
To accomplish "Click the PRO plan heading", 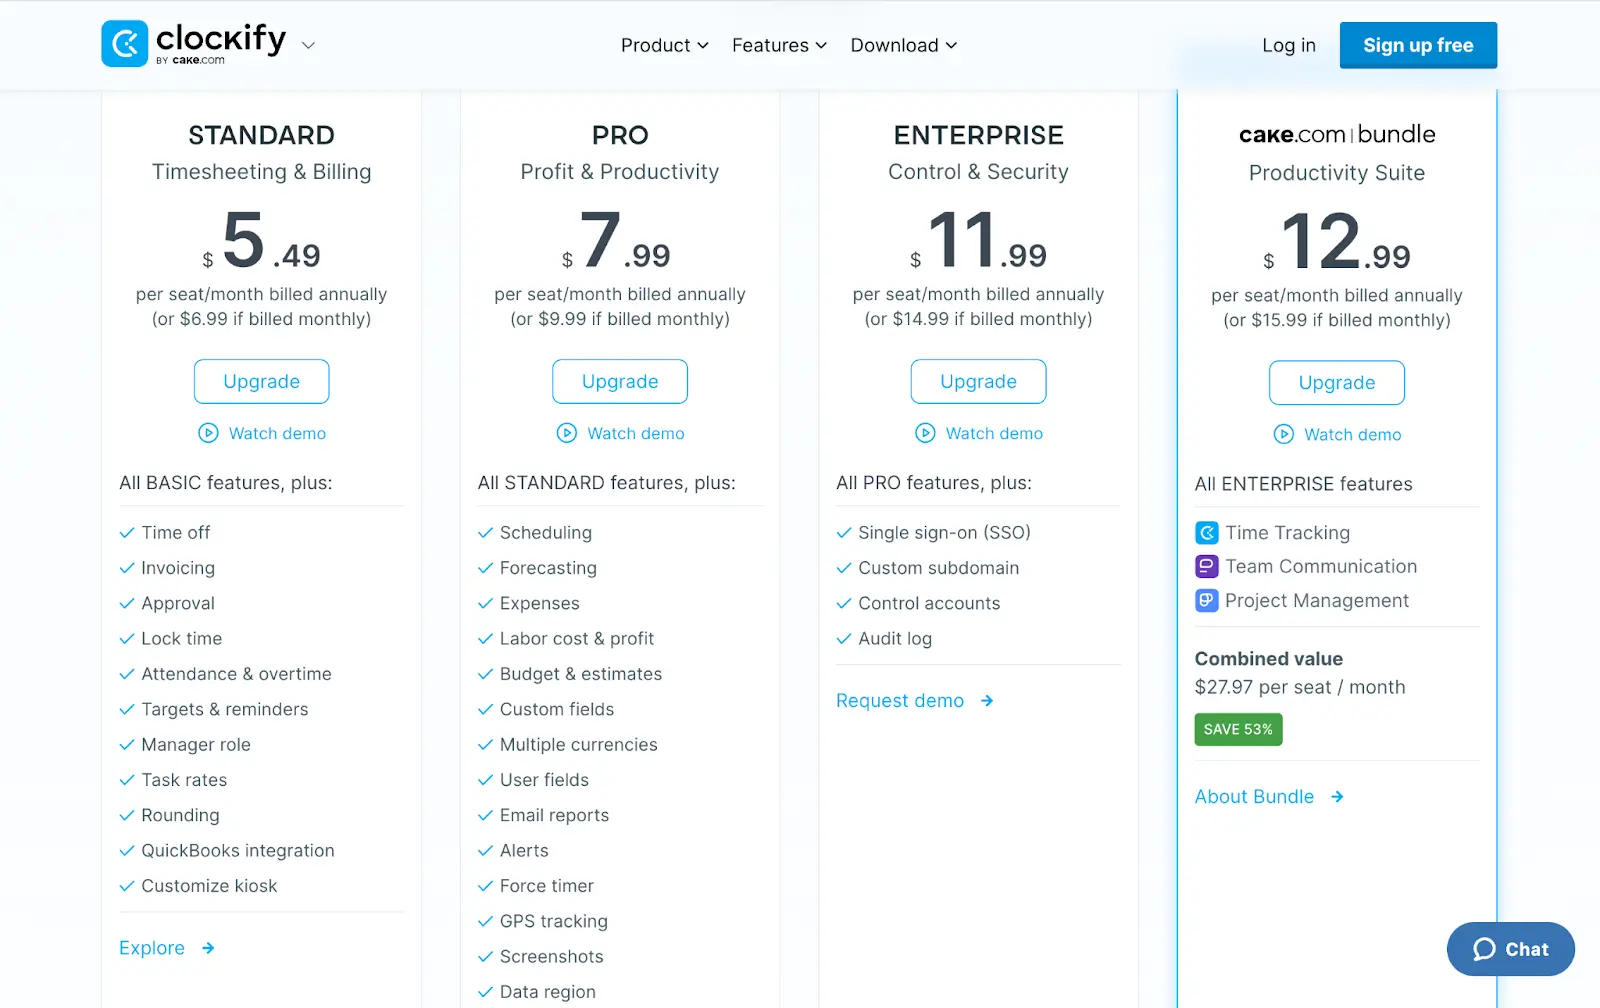I will click(x=620, y=135).
